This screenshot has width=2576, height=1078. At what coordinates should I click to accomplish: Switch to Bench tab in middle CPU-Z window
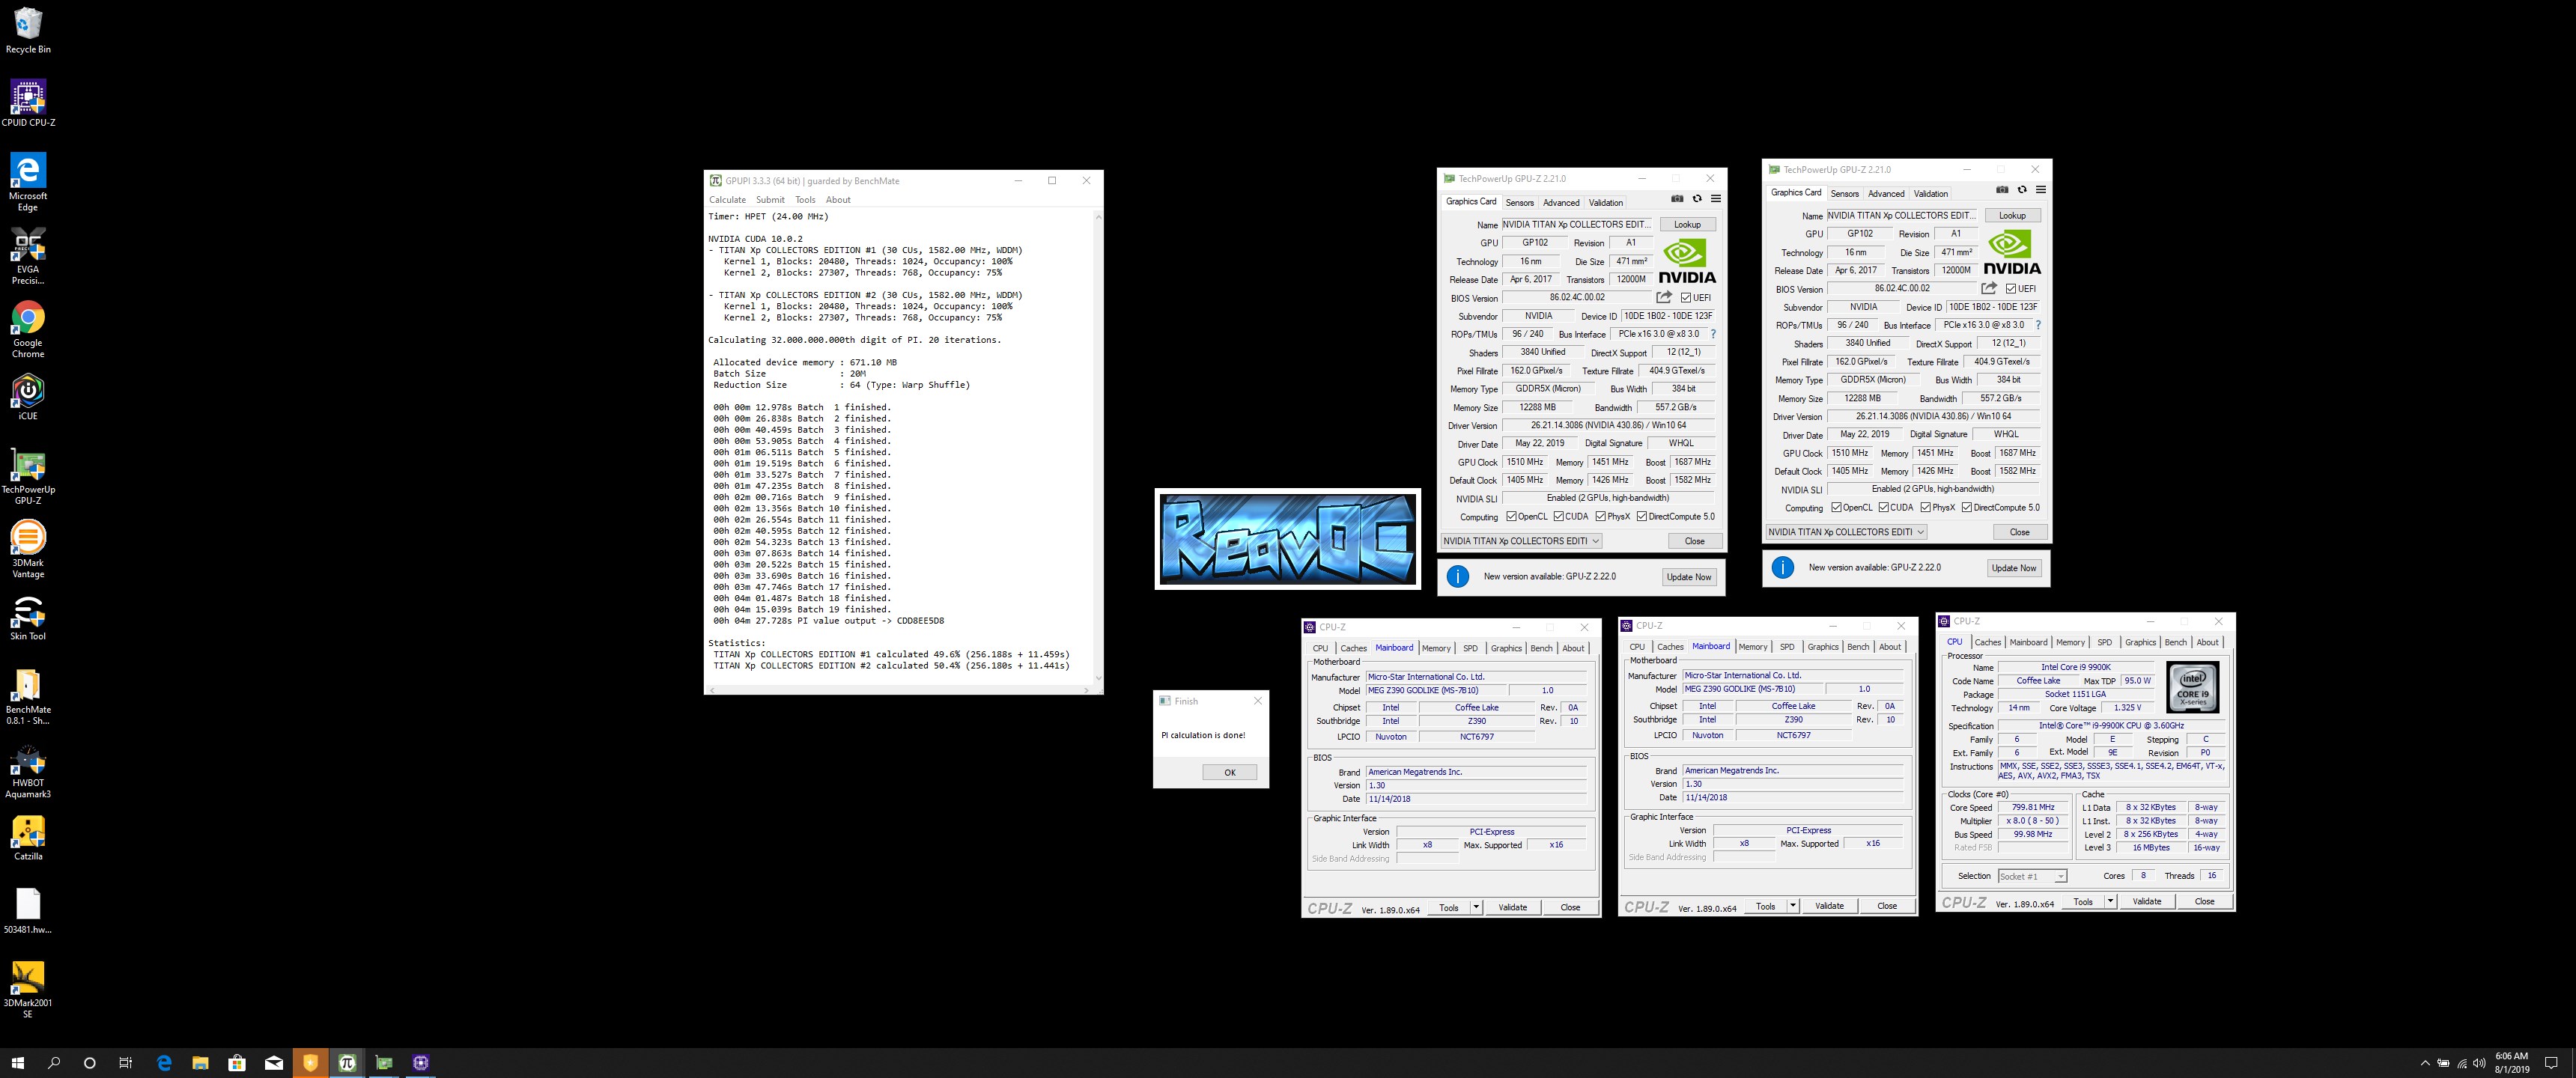(1858, 647)
